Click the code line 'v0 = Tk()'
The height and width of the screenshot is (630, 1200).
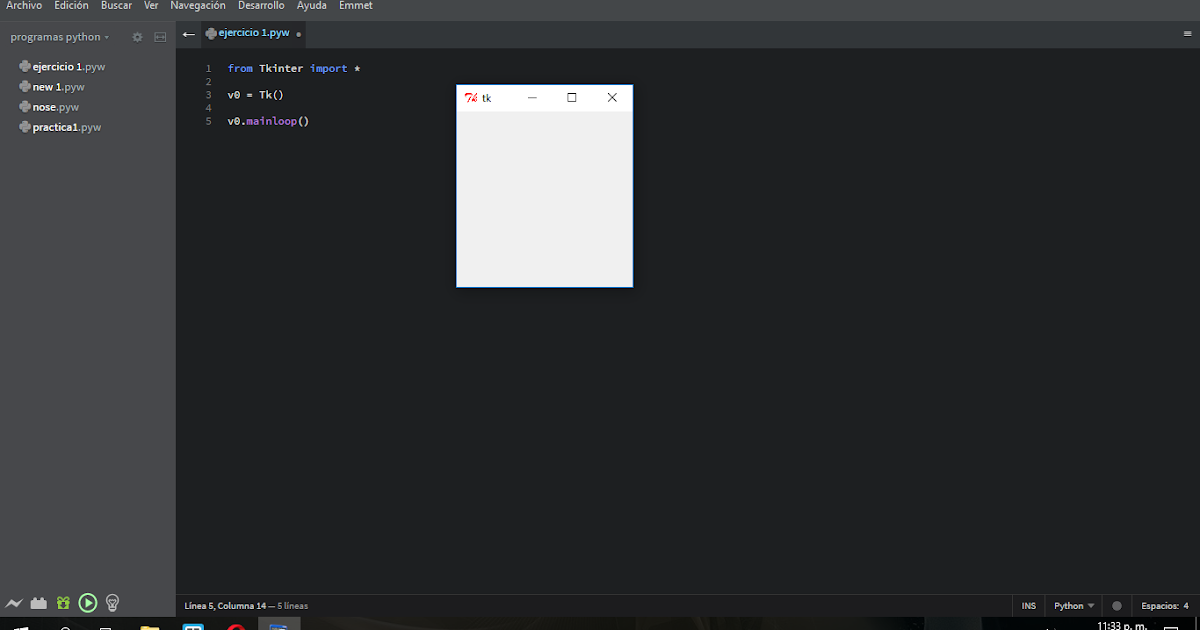(x=256, y=95)
